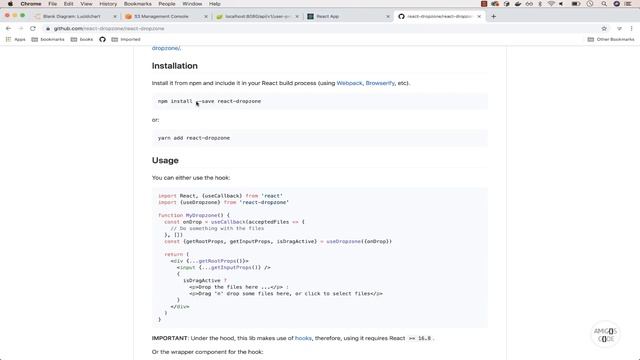Open the Help menu
Viewport: 640px width, 360px height.
215,4
